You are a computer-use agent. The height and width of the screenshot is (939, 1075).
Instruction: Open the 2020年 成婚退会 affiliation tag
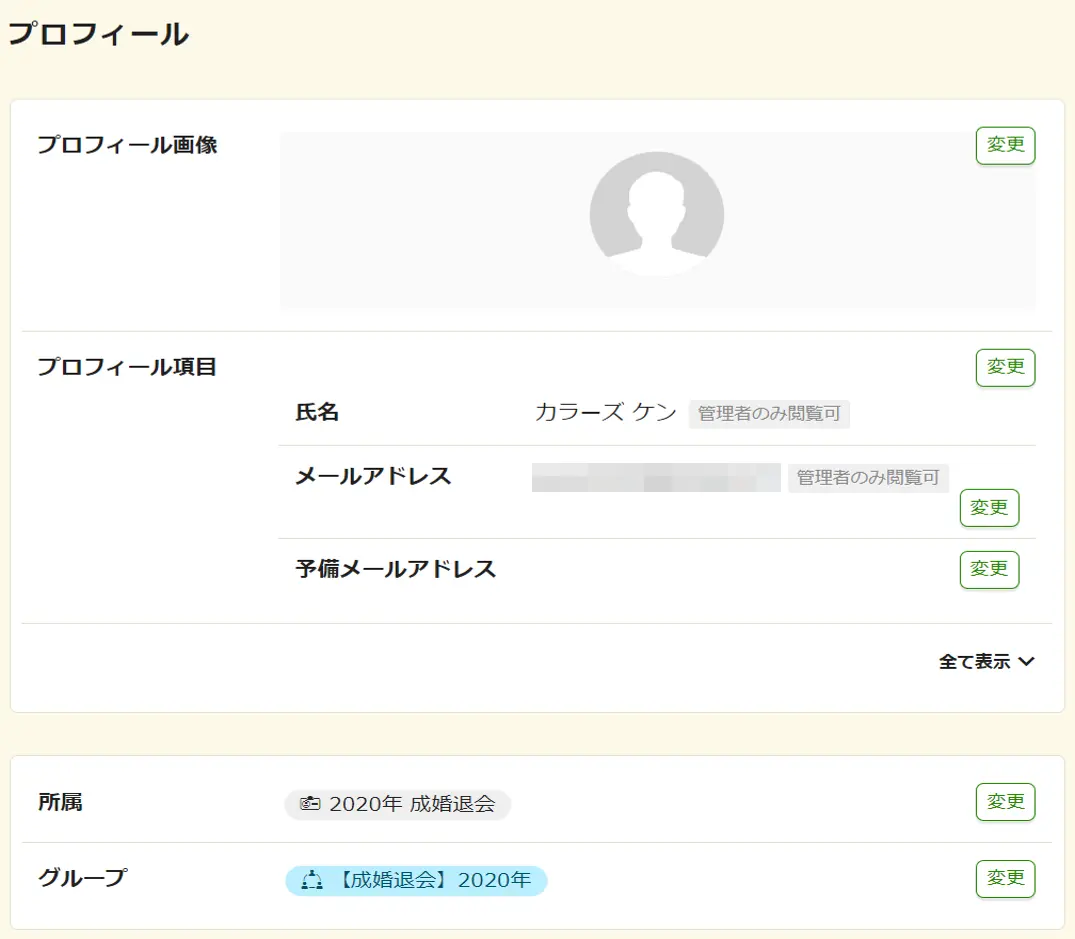pyautogui.click(x=398, y=804)
